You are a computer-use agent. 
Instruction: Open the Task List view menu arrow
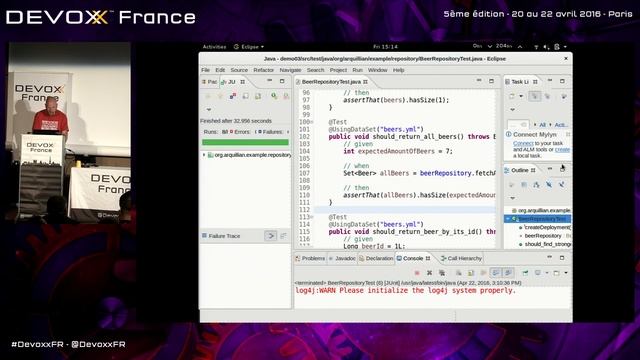(x=513, y=109)
